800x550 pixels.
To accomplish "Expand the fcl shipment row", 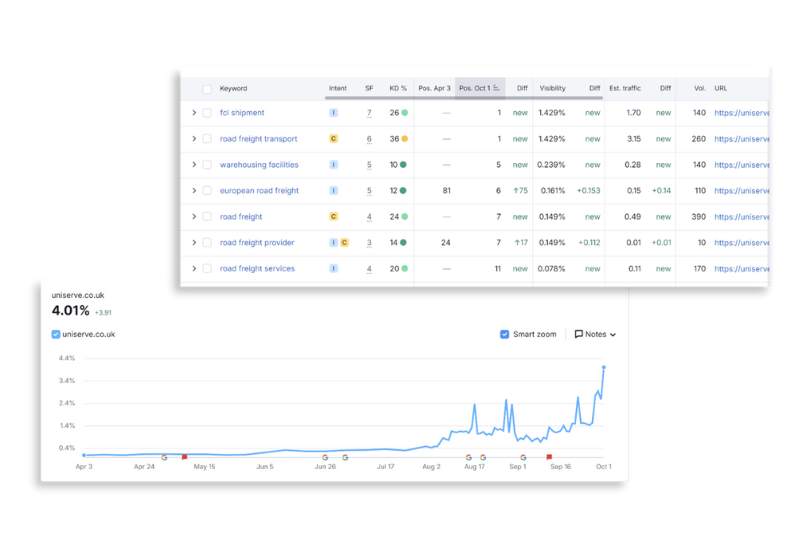I will click(x=194, y=113).
